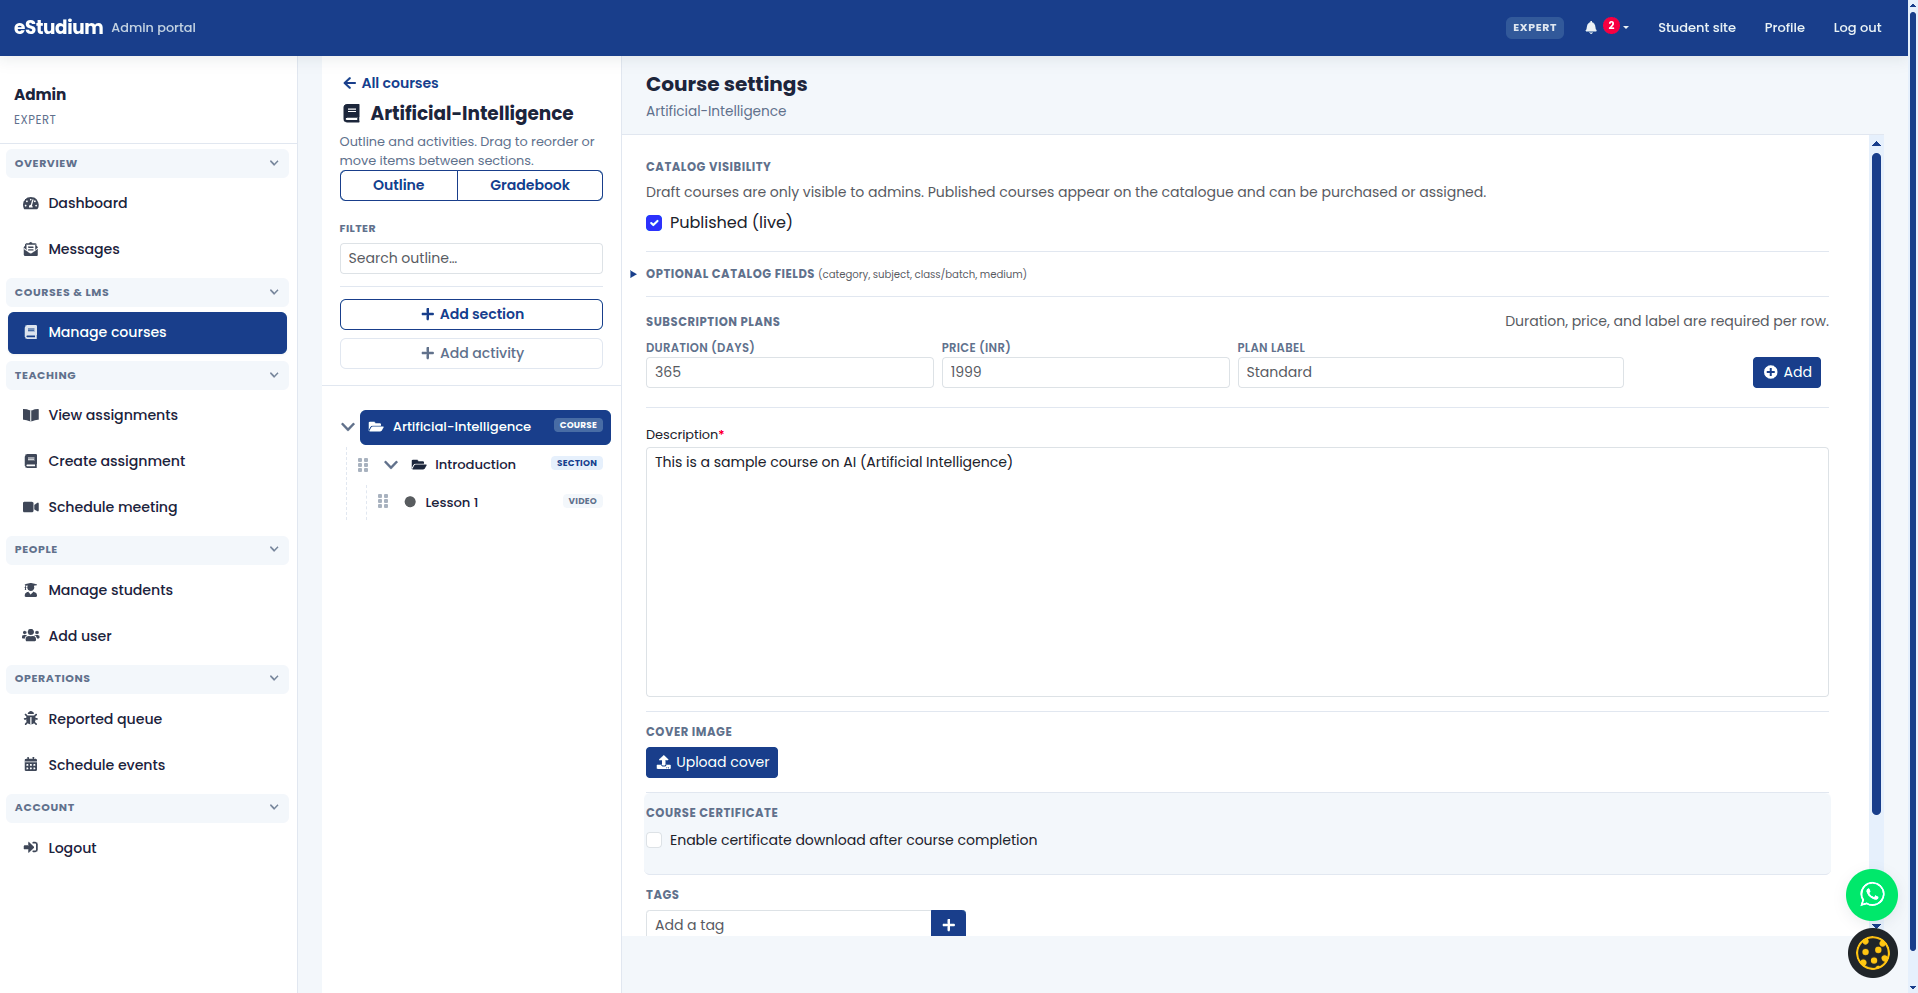
Task: Grab the Introduction section drag handle
Action: coord(363,465)
